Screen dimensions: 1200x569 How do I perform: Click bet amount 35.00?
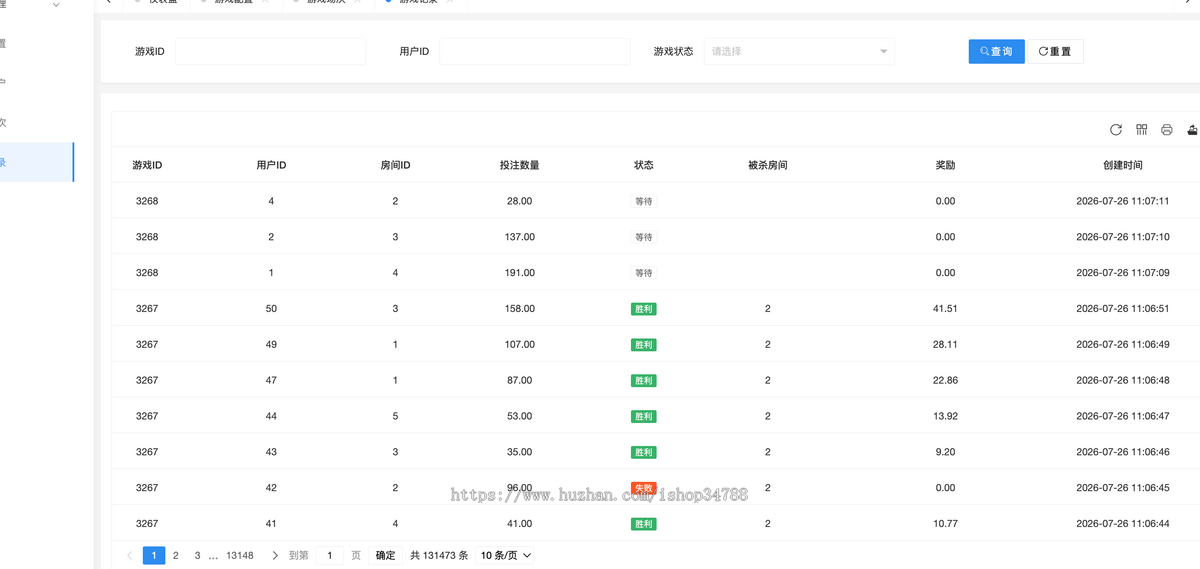coord(519,452)
